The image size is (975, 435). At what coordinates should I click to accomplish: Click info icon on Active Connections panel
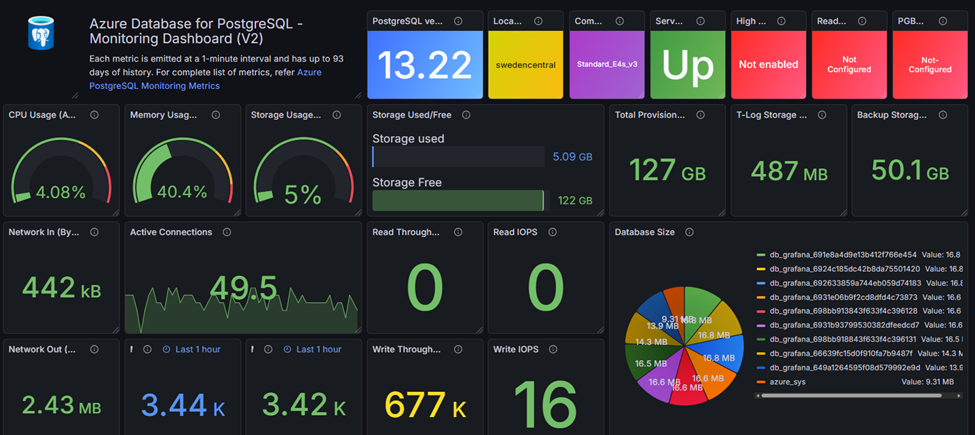click(226, 232)
